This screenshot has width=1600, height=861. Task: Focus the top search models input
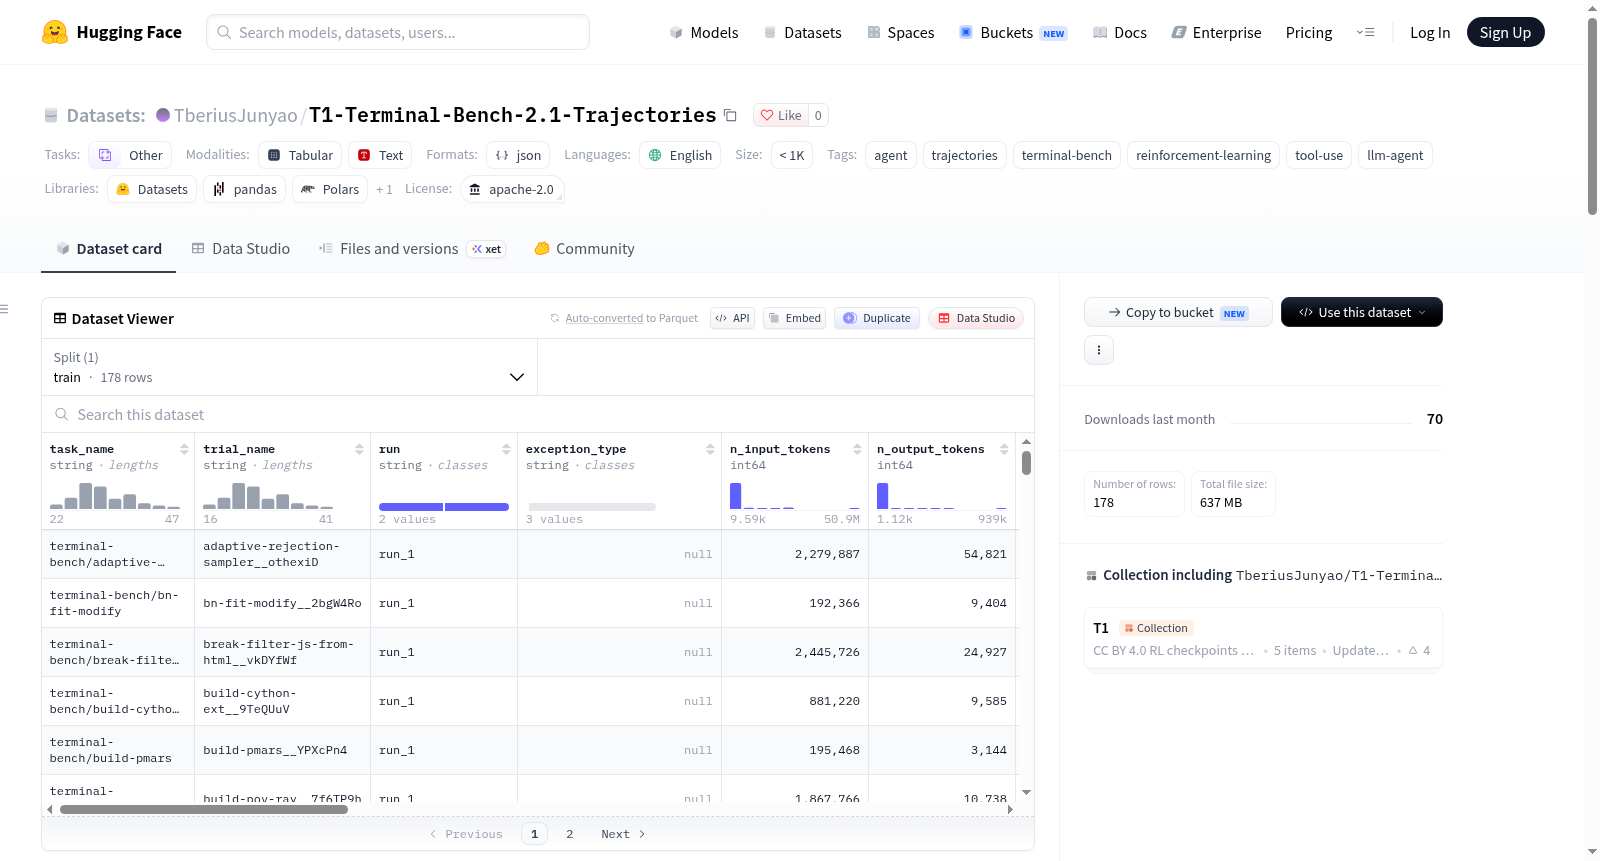[398, 32]
